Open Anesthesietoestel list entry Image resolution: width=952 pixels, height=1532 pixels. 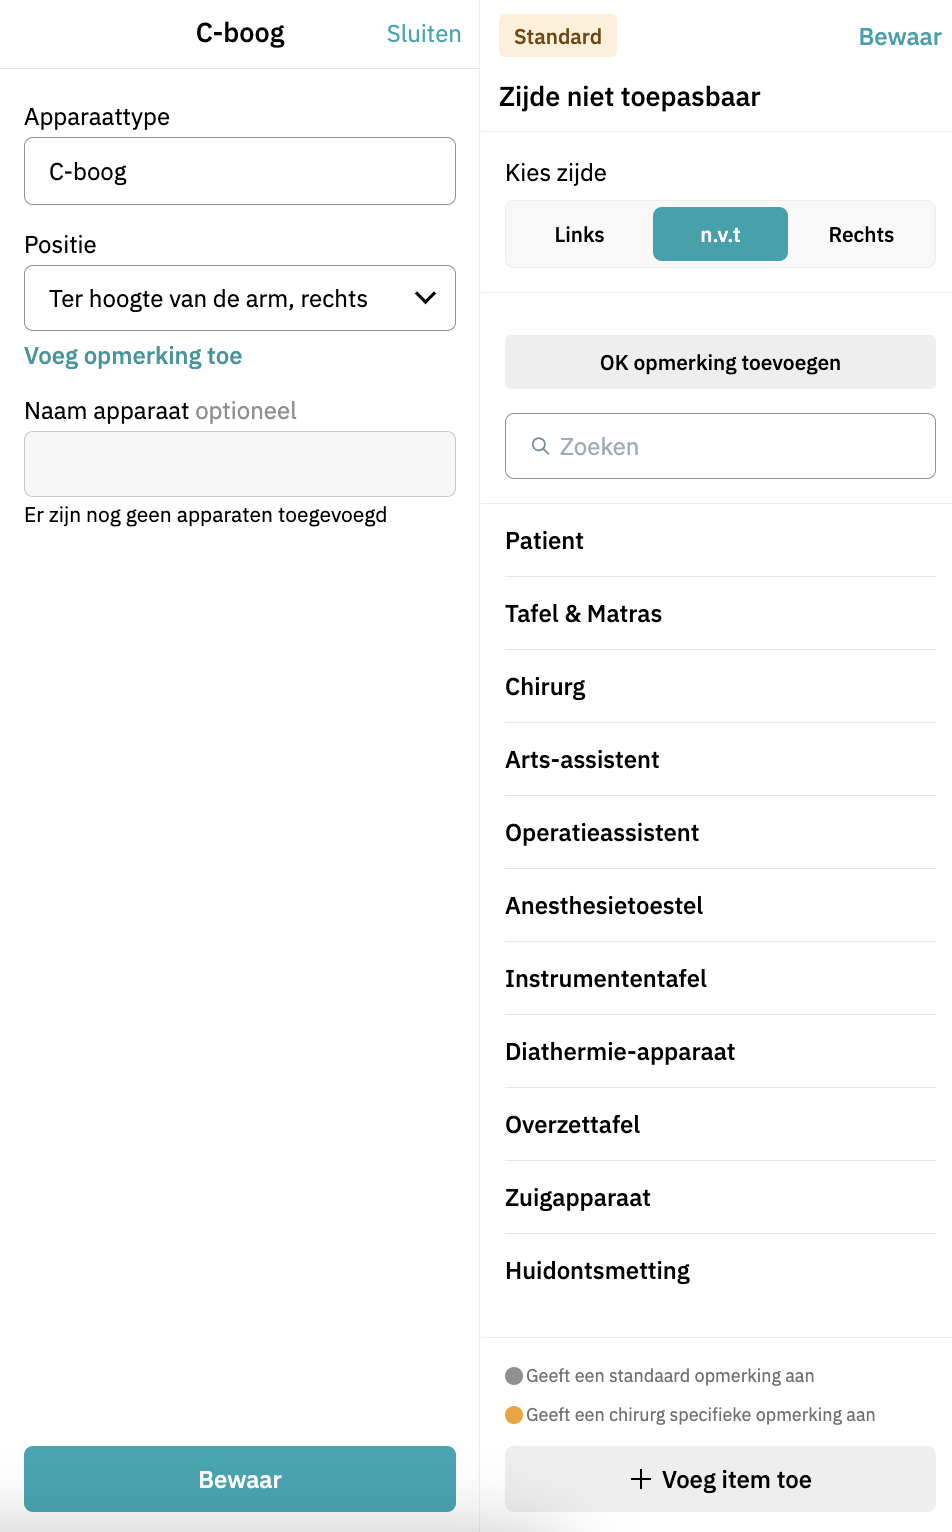click(x=604, y=906)
